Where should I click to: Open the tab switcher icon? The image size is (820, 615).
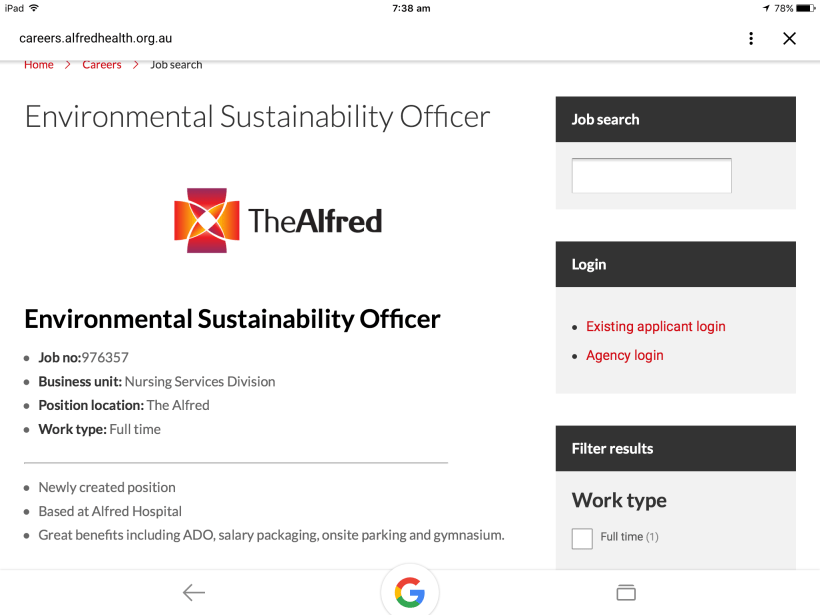click(626, 593)
